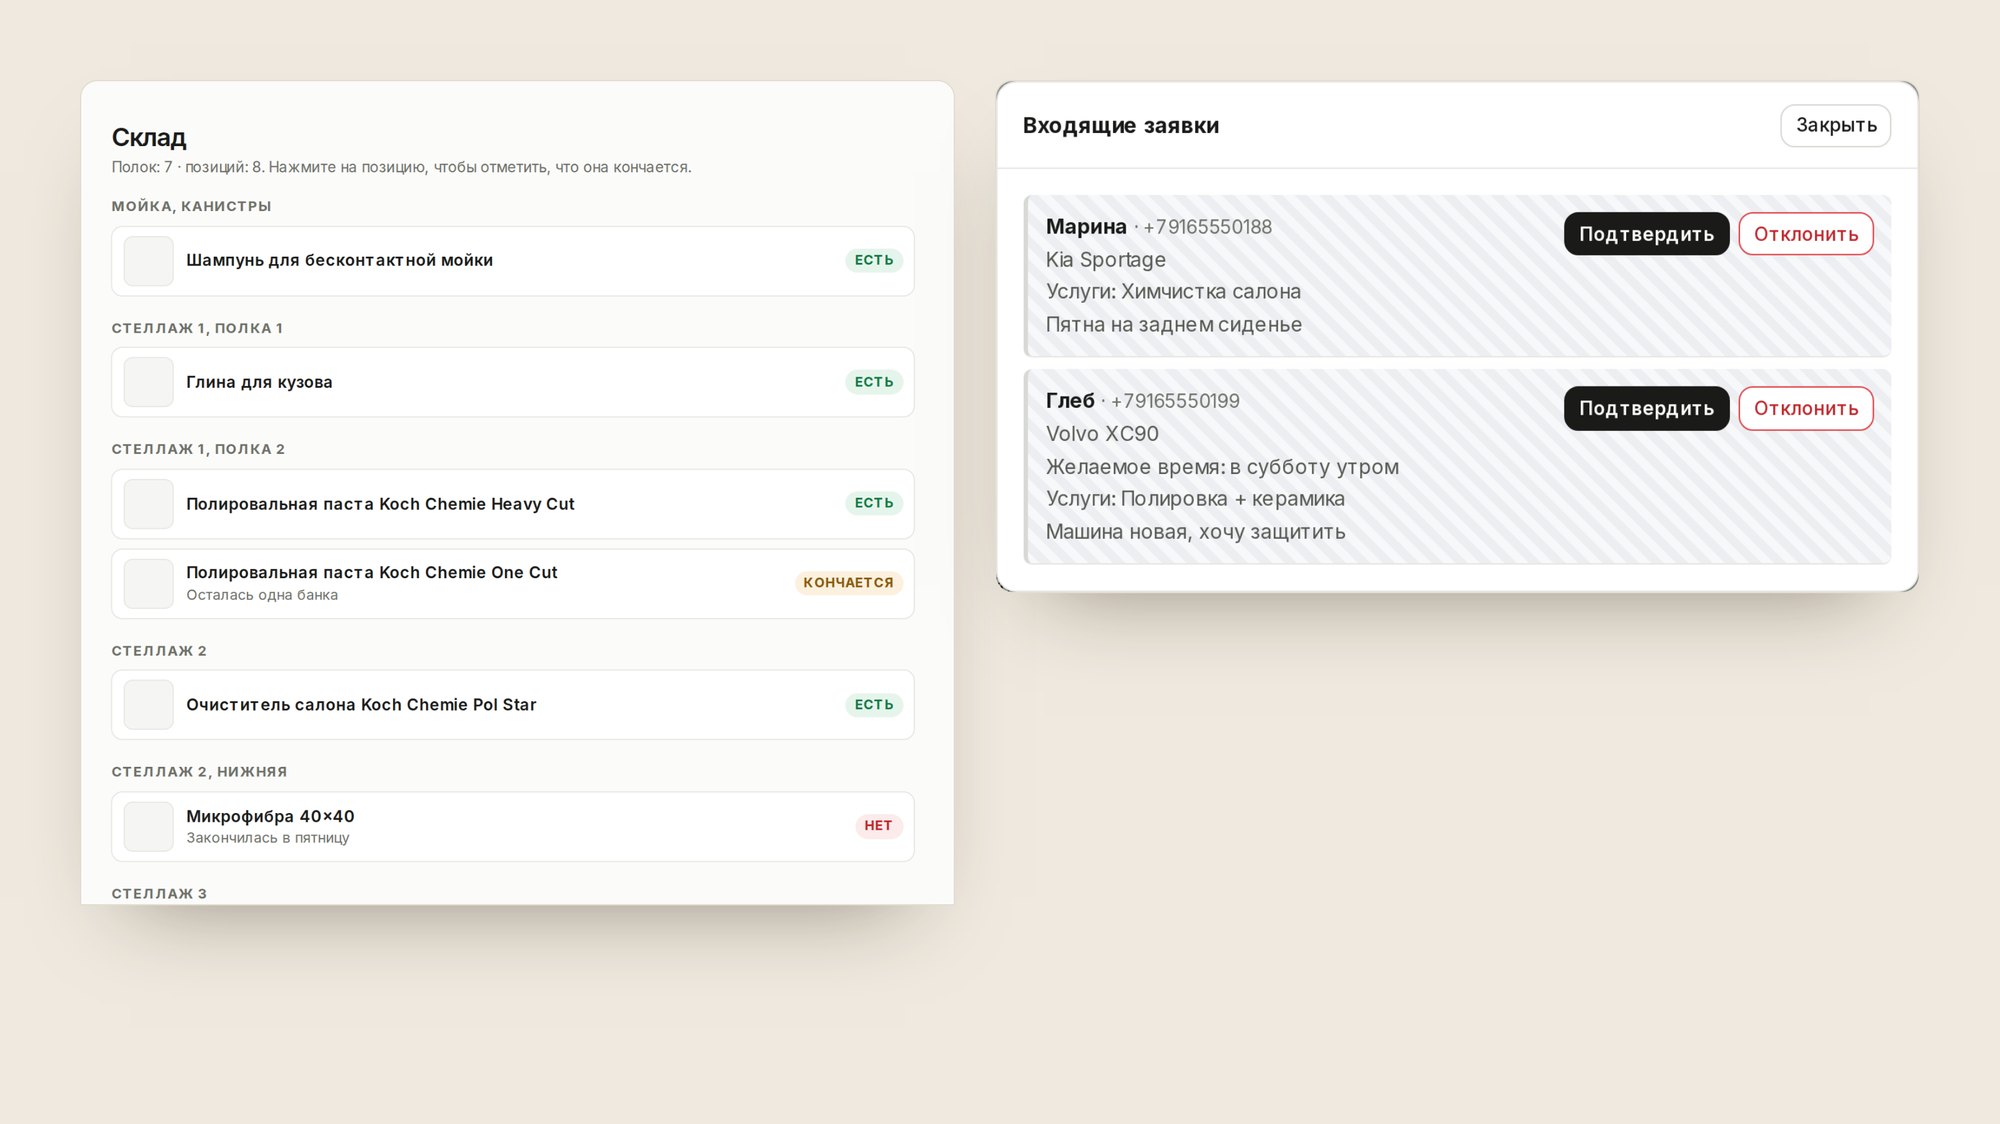Click the Осталась одна банка note
This screenshot has height=1124, width=2000.
[262, 595]
